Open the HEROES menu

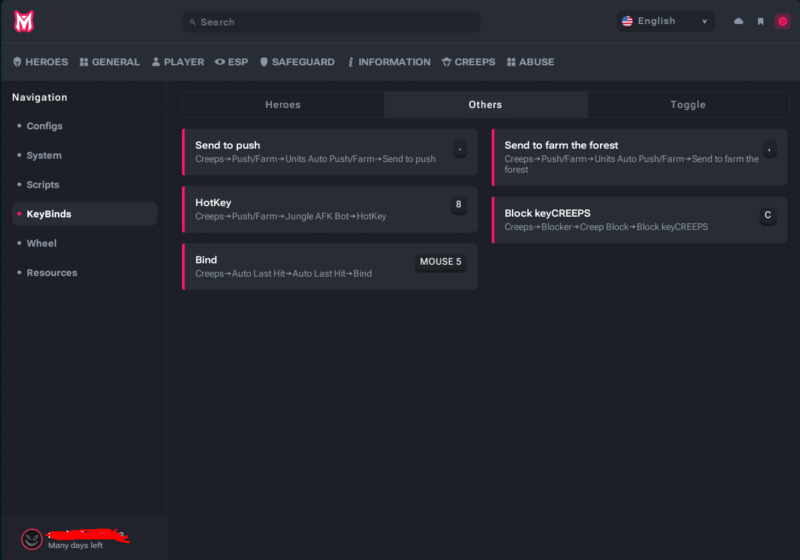(x=41, y=62)
